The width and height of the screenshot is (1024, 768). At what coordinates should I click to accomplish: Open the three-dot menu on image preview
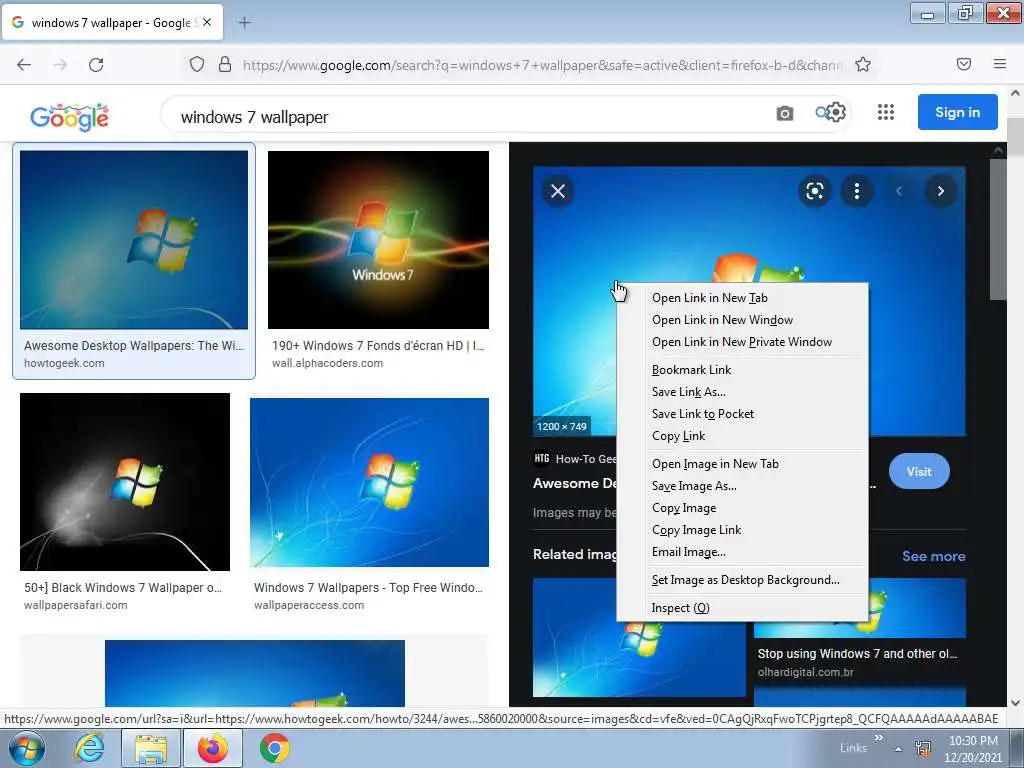click(x=856, y=191)
